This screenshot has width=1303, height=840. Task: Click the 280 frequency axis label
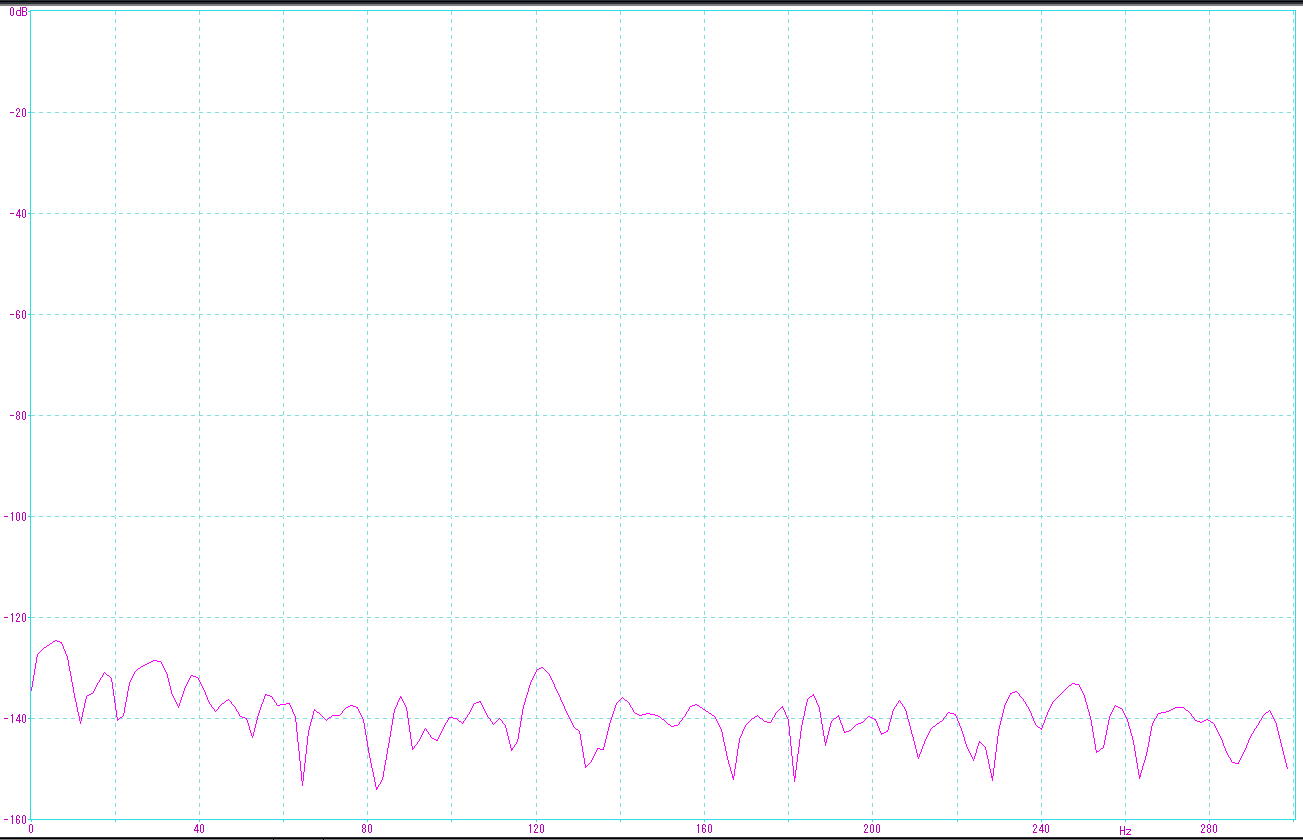(x=1209, y=829)
